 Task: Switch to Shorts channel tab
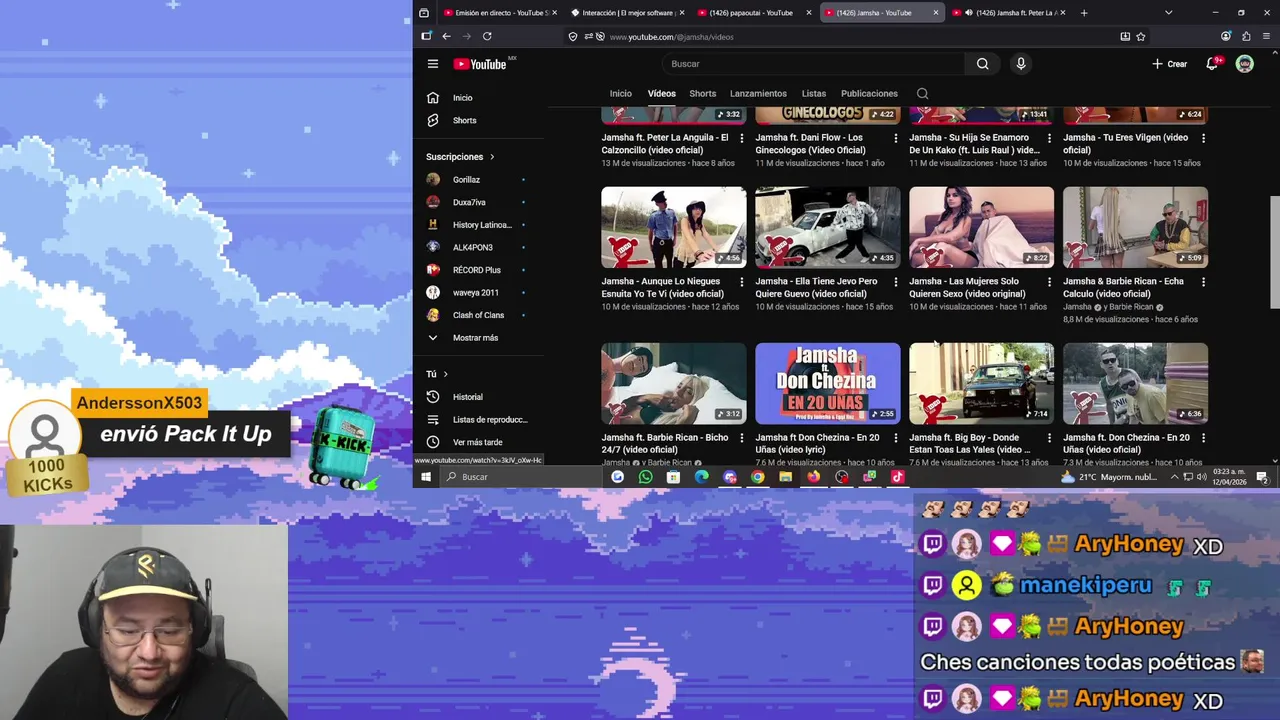703,94
